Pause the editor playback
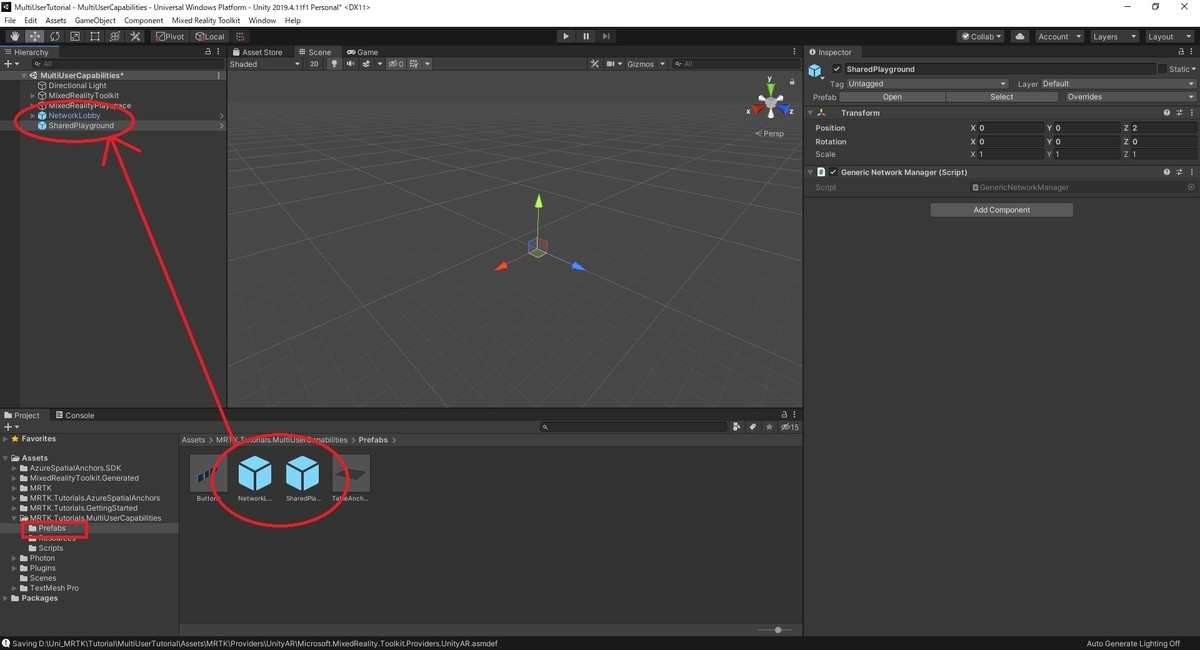 [586, 36]
